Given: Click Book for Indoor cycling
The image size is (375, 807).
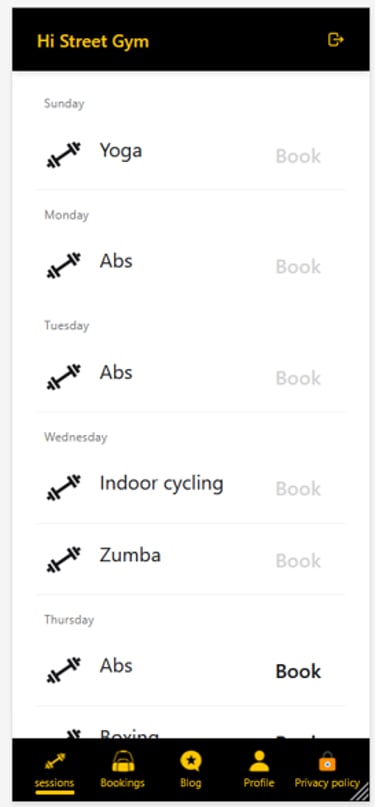Looking at the screenshot, I should coord(298,488).
